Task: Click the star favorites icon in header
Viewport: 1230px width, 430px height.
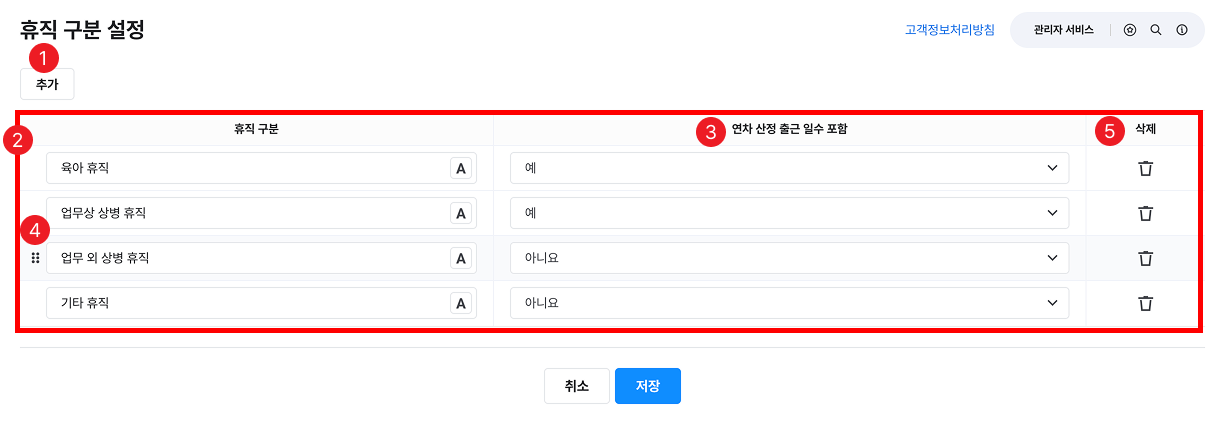Action: point(1130,30)
